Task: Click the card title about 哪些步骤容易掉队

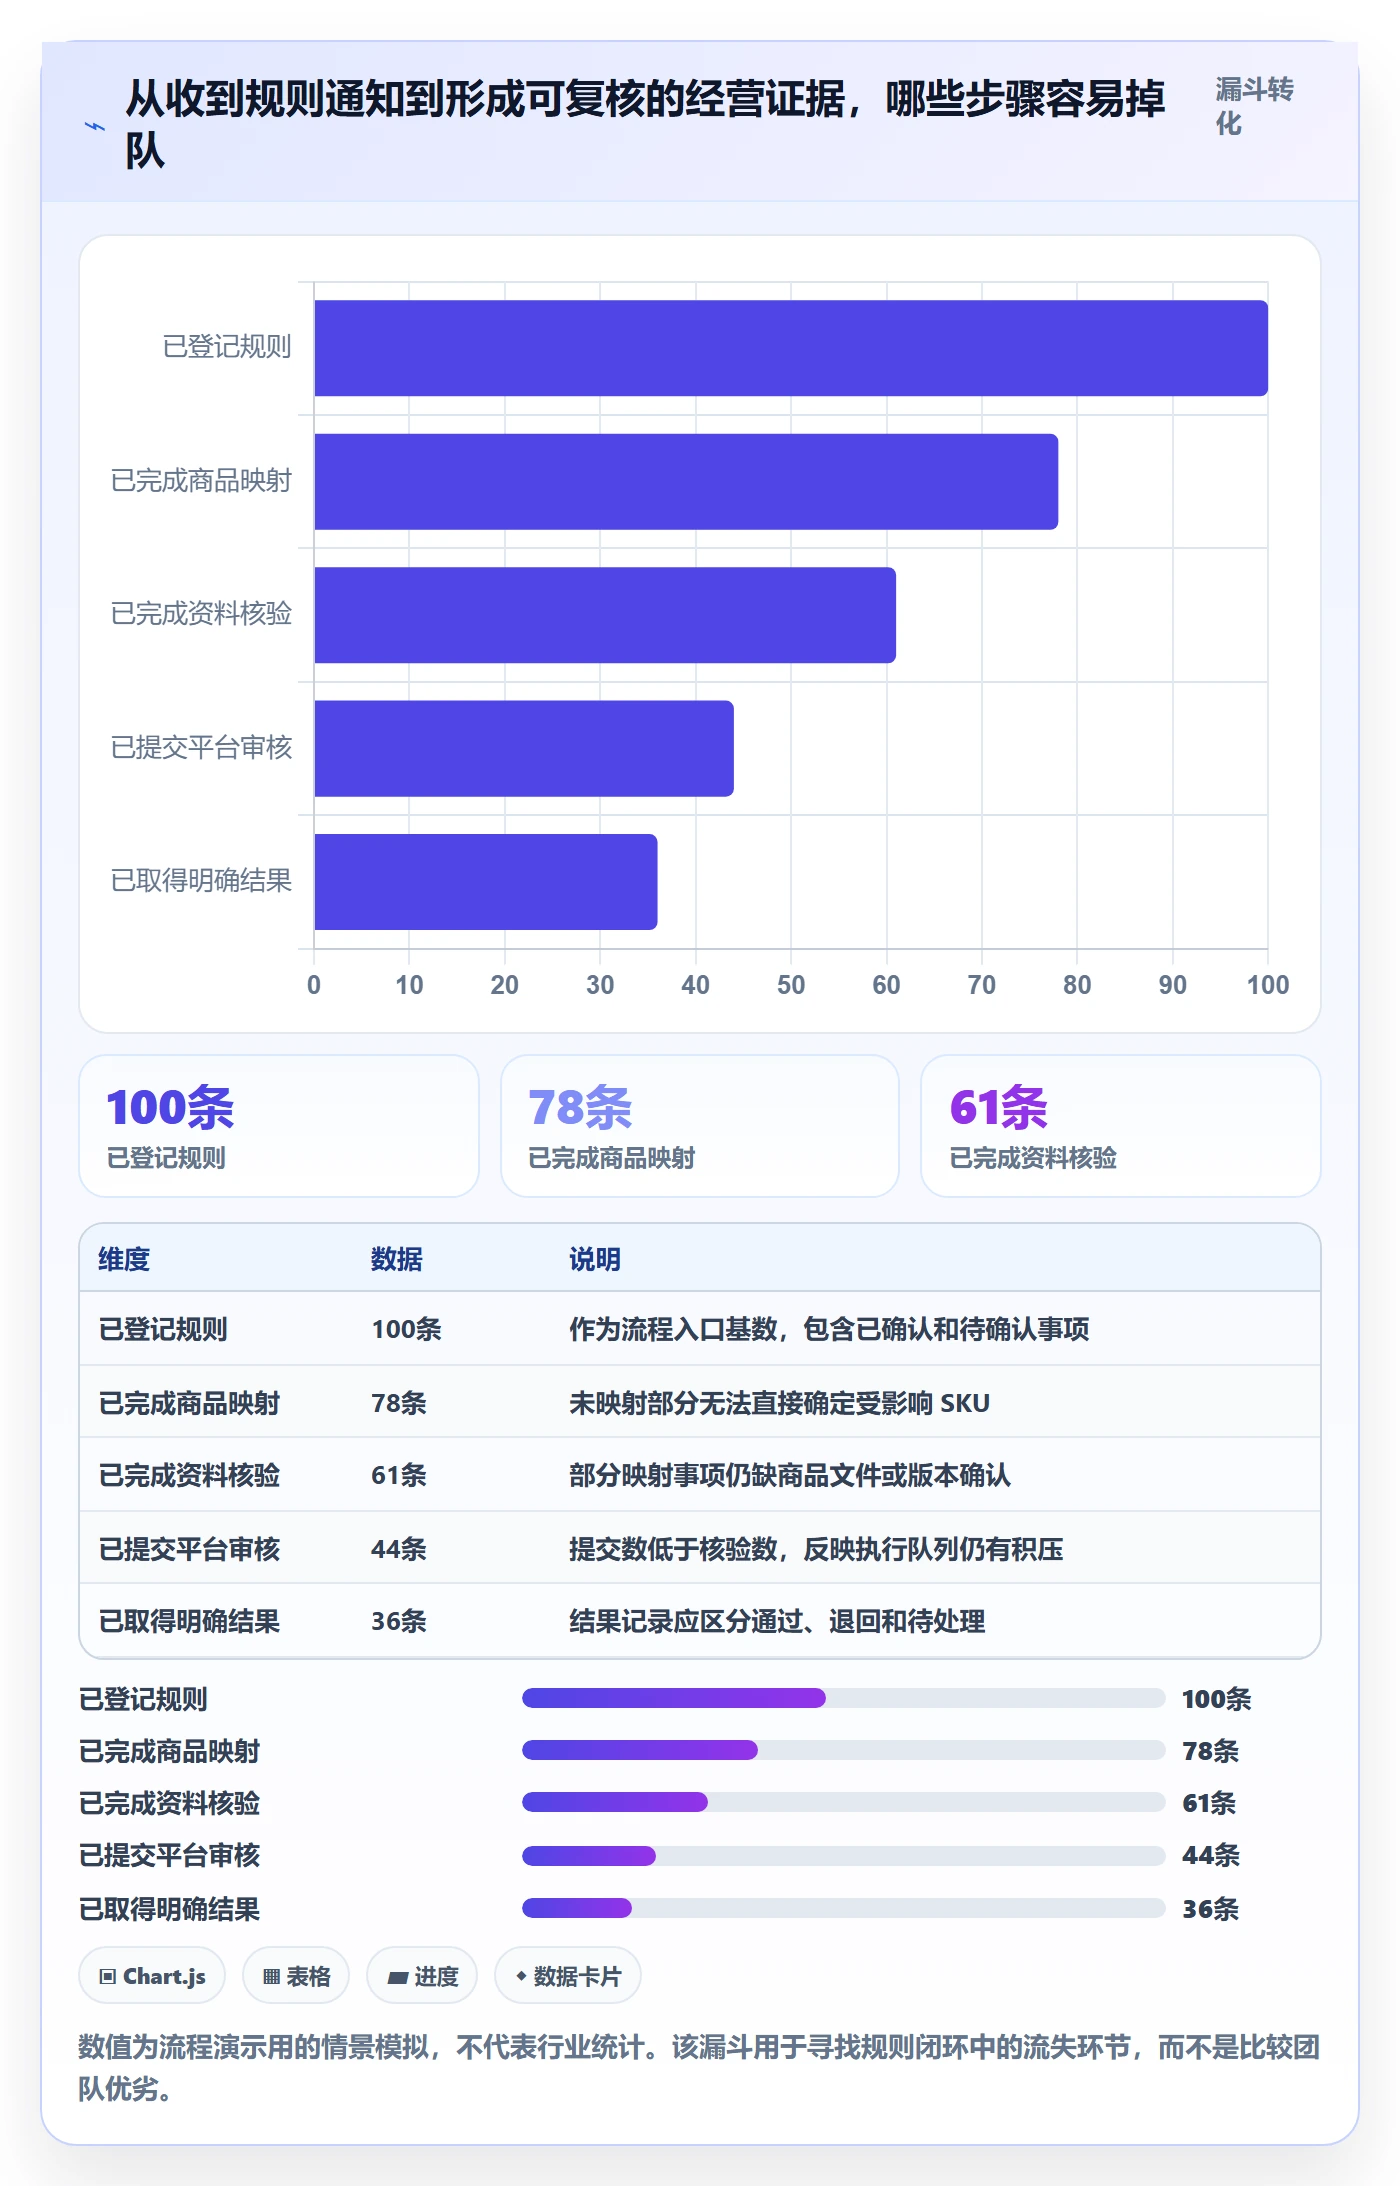Action: [x=645, y=124]
